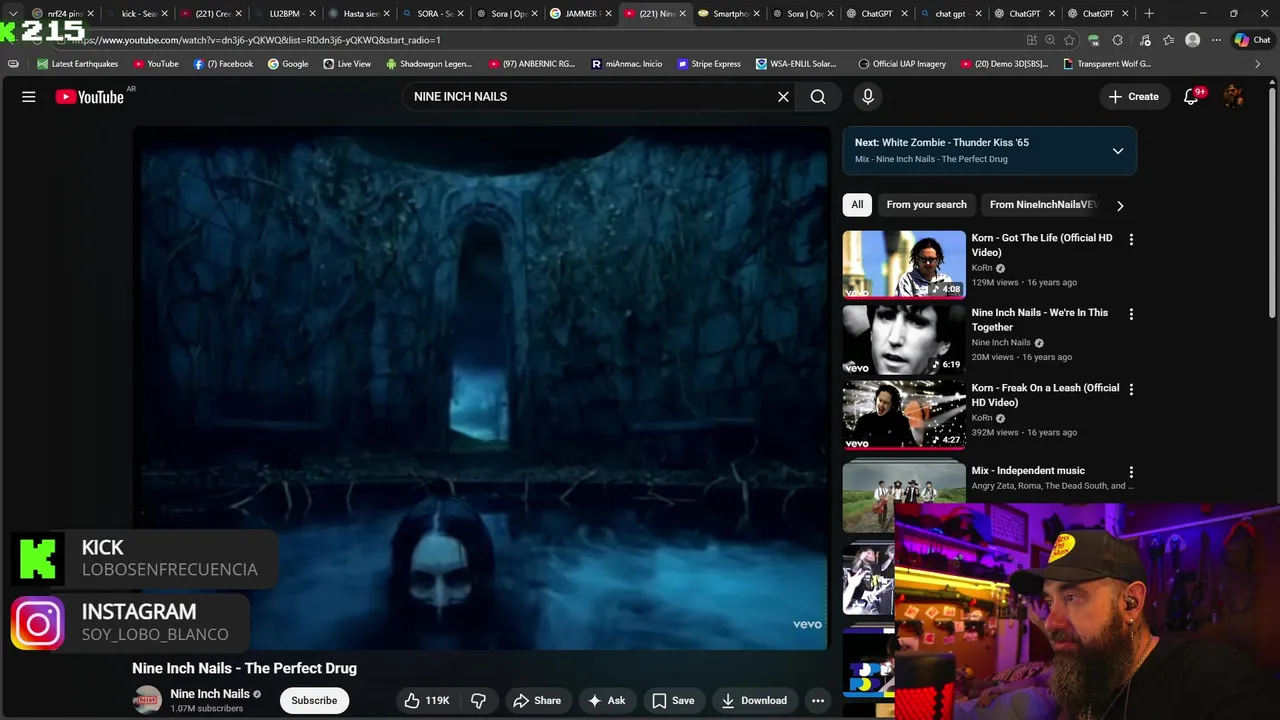Select the From your search chip
This screenshot has height=720, width=1280.
927,205
